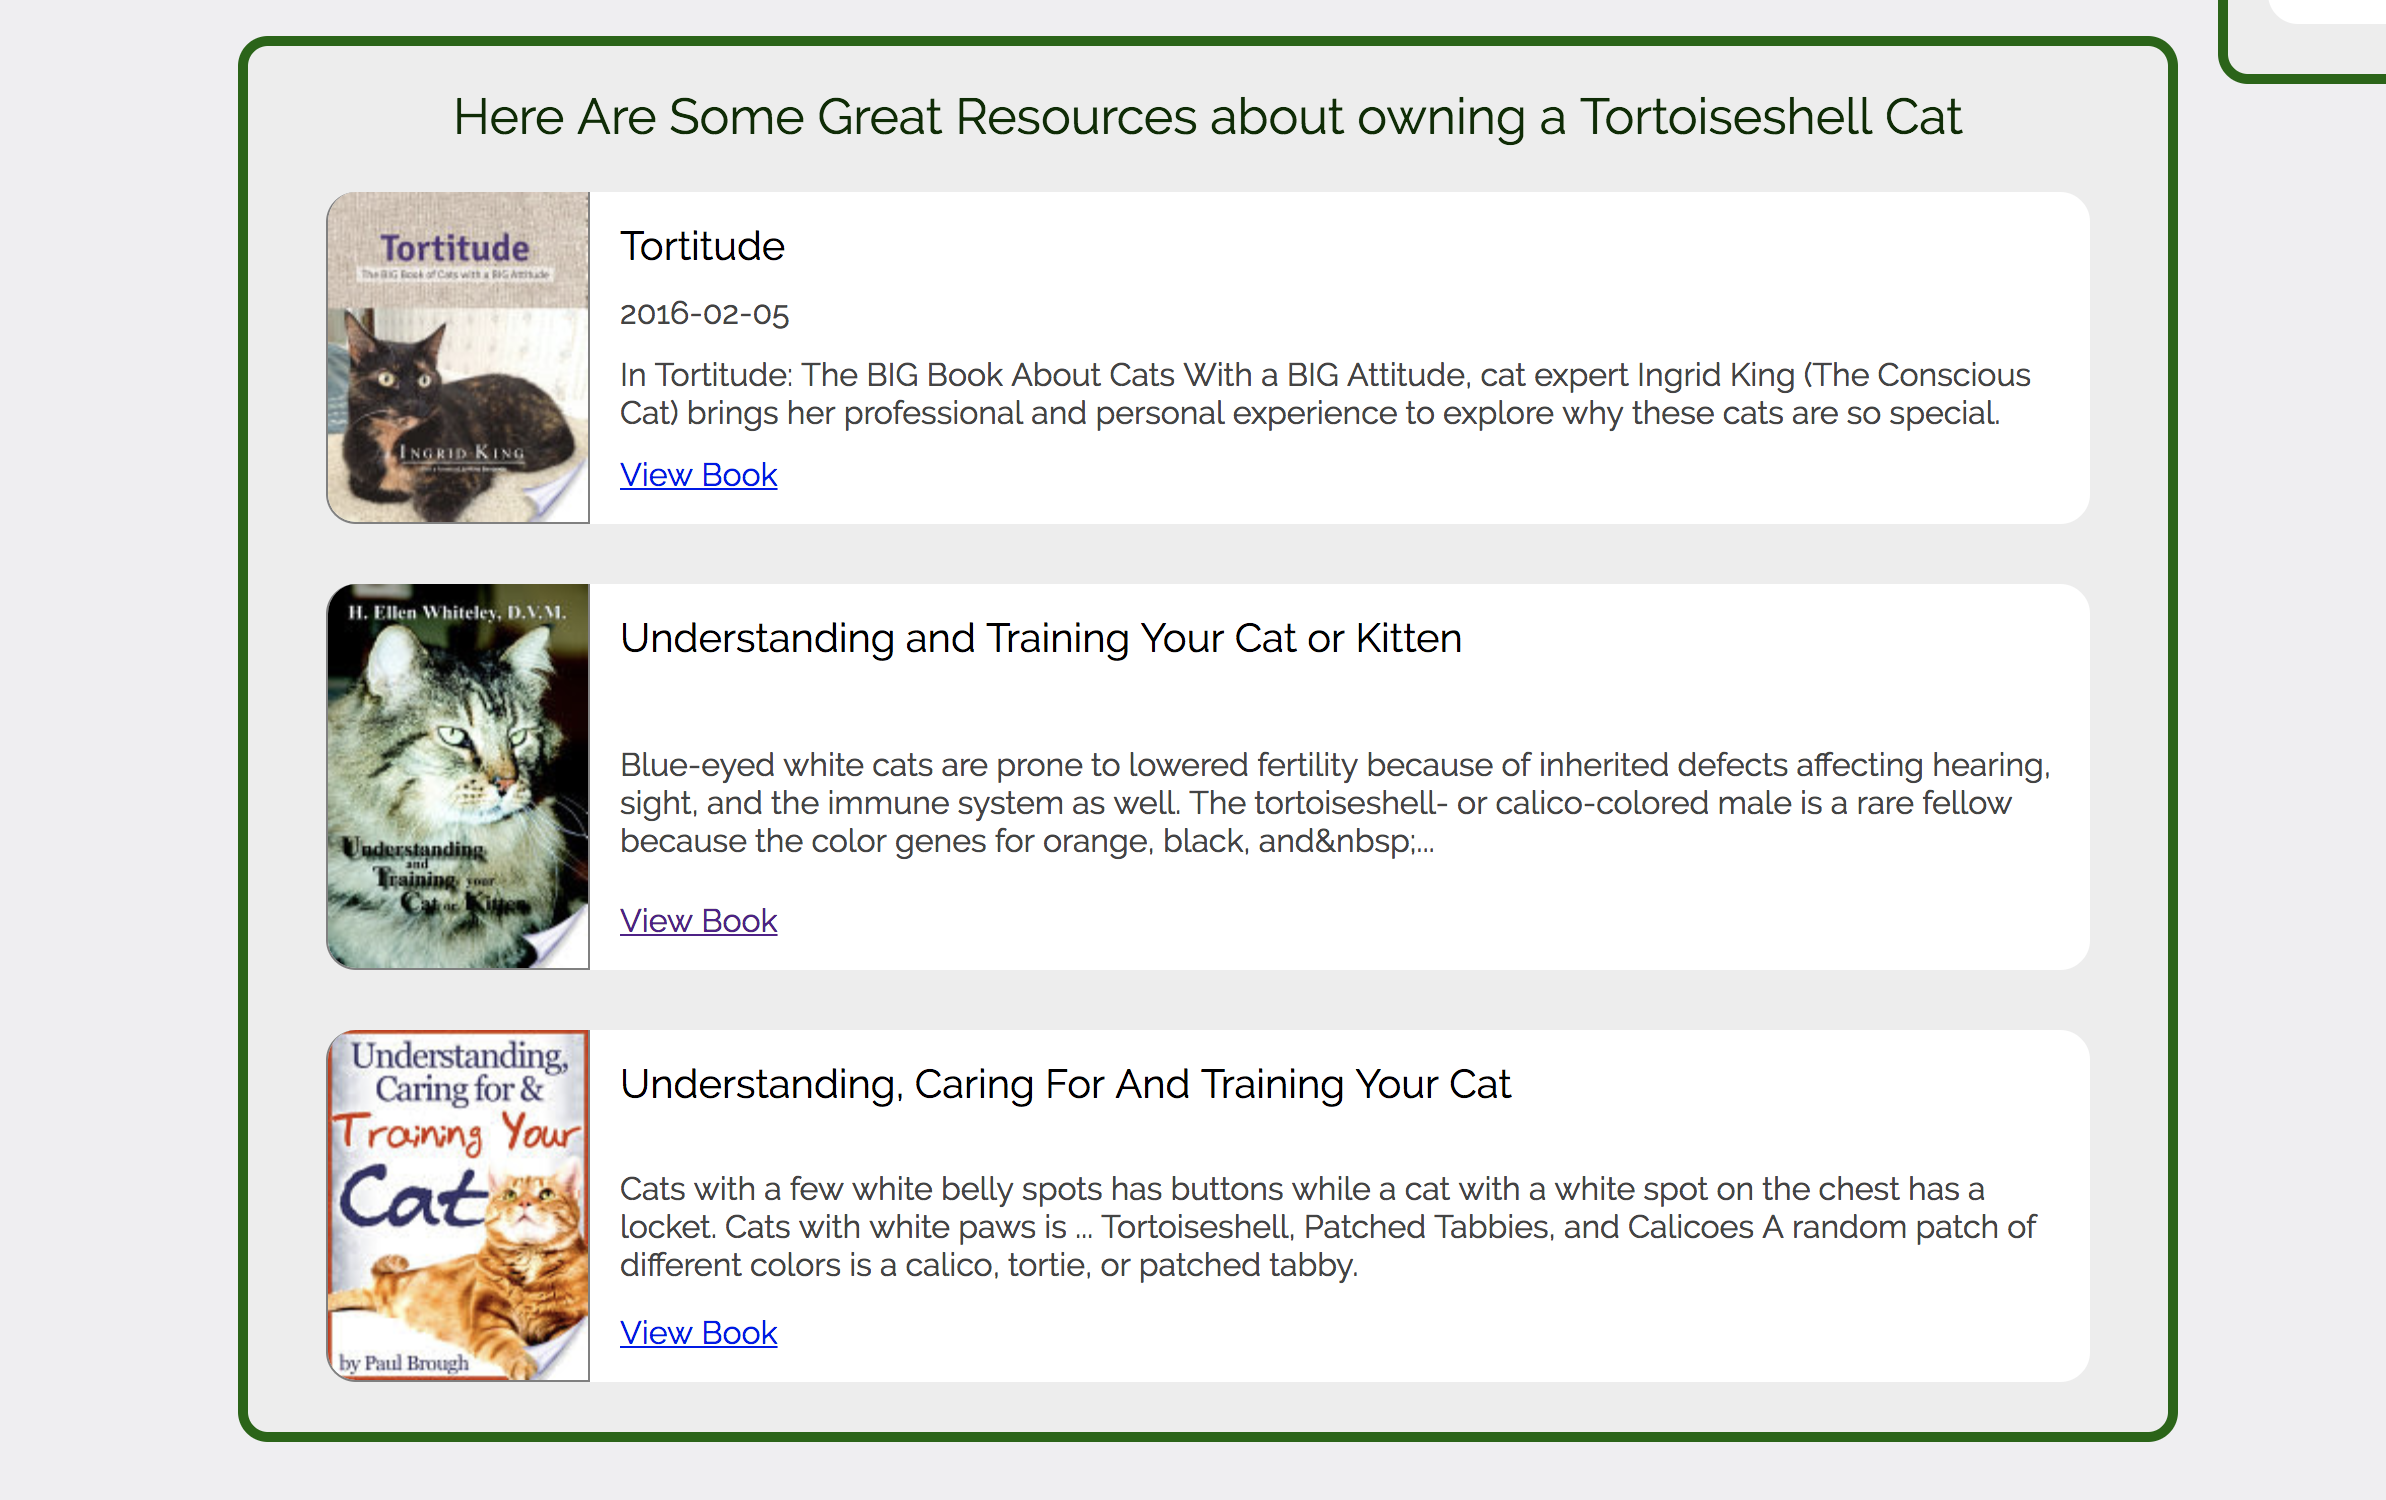Viewport: 2386px width, 1500px height.
Task: Select the Understanding and Training Your Cat or Kitten title
Action: [1041, 638]
